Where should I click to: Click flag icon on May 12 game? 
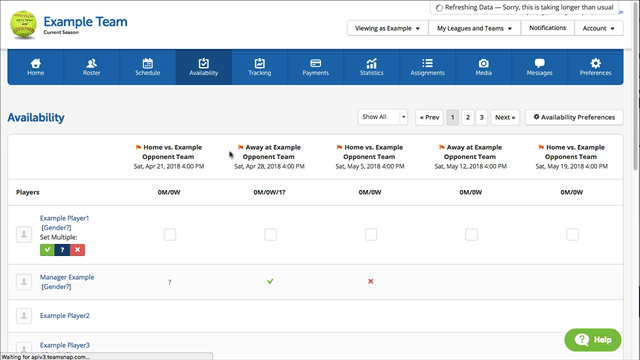[441, 147]
